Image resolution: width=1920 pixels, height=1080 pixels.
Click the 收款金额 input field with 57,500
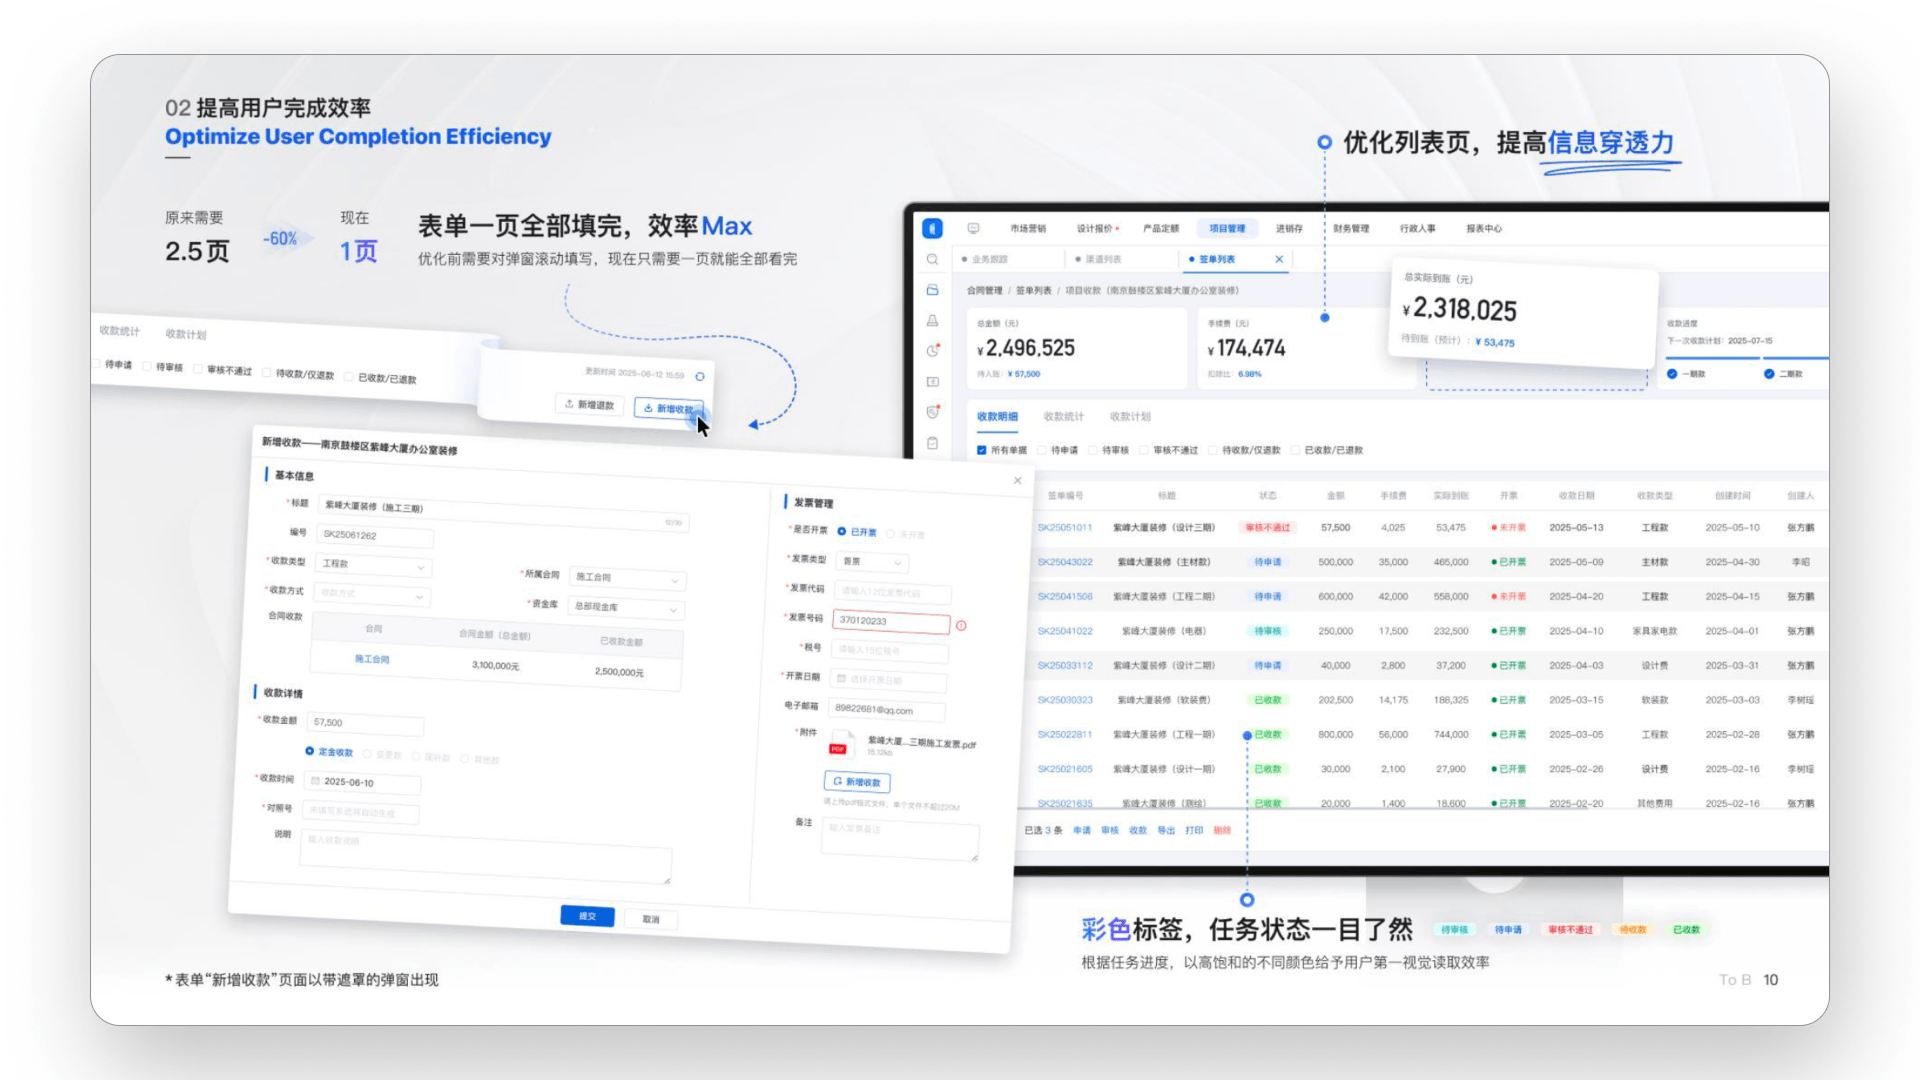click(365, 723)
